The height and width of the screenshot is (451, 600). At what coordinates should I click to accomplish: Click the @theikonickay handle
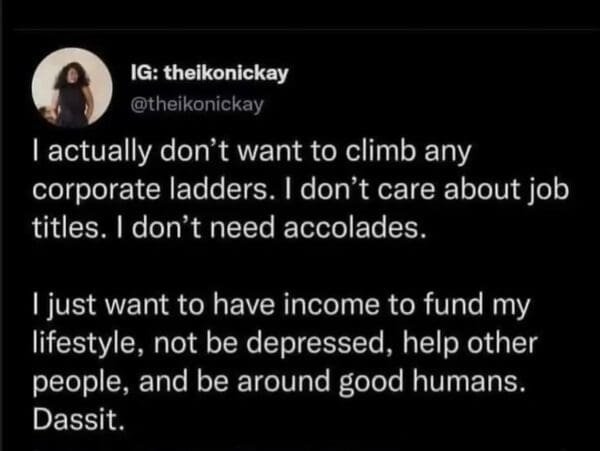coord(192,99)
